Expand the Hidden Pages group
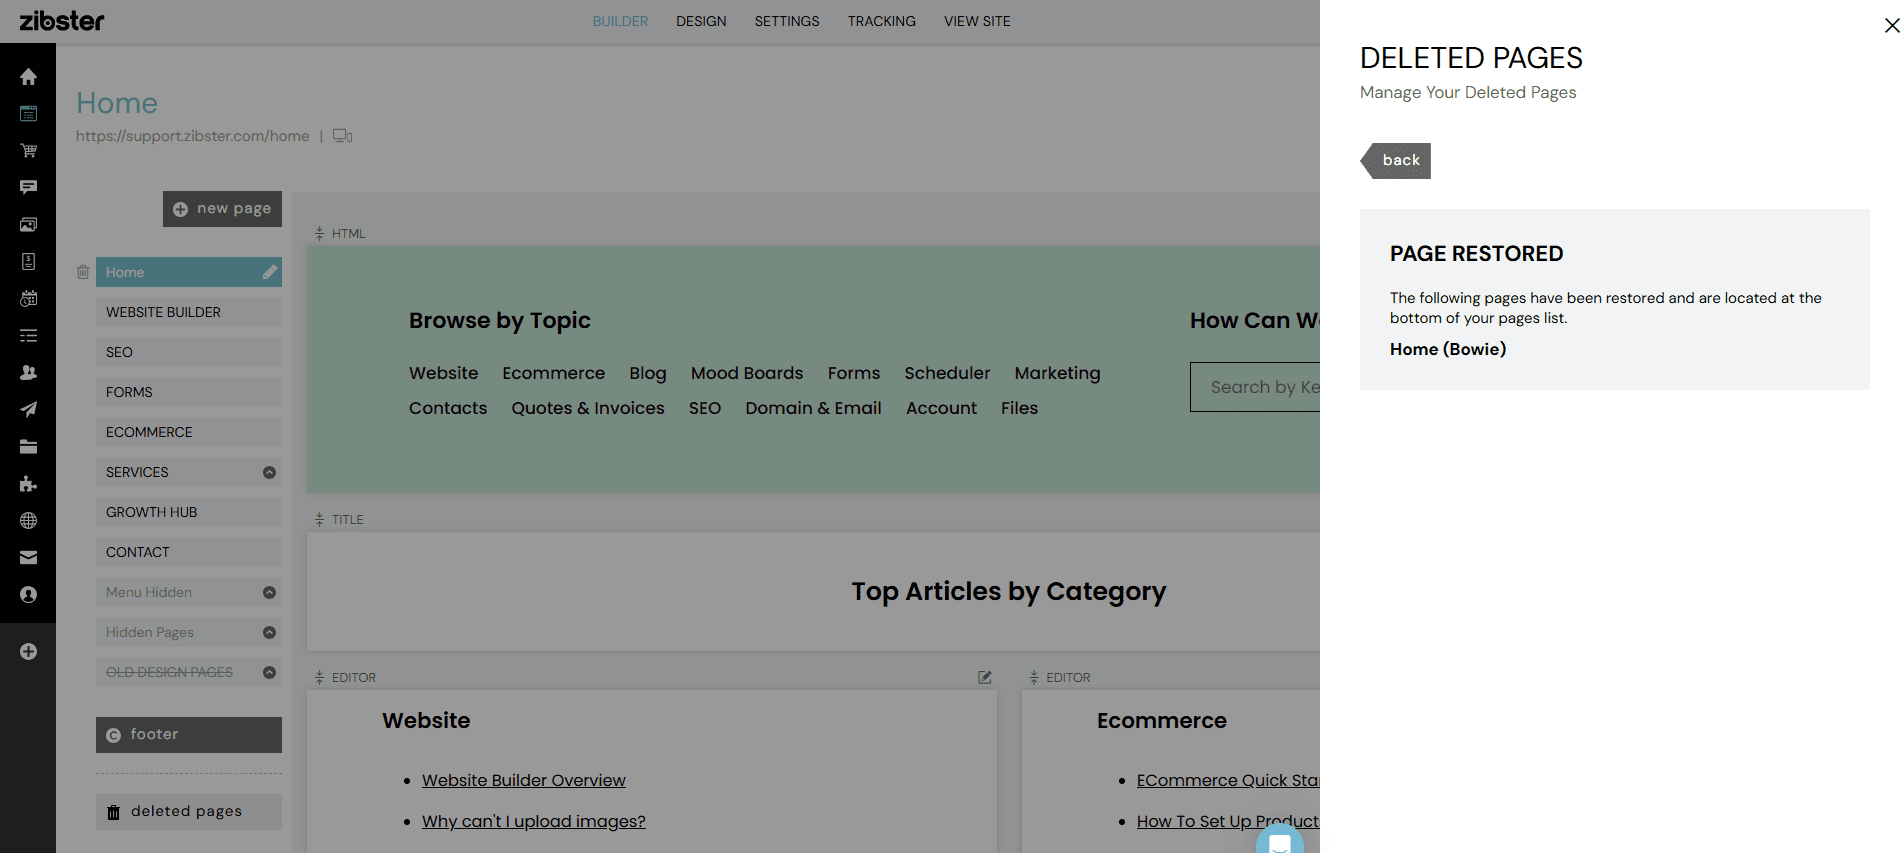The width and height of the screenshot is (1904, 853). pyautogui.click(x=269, y=632)
